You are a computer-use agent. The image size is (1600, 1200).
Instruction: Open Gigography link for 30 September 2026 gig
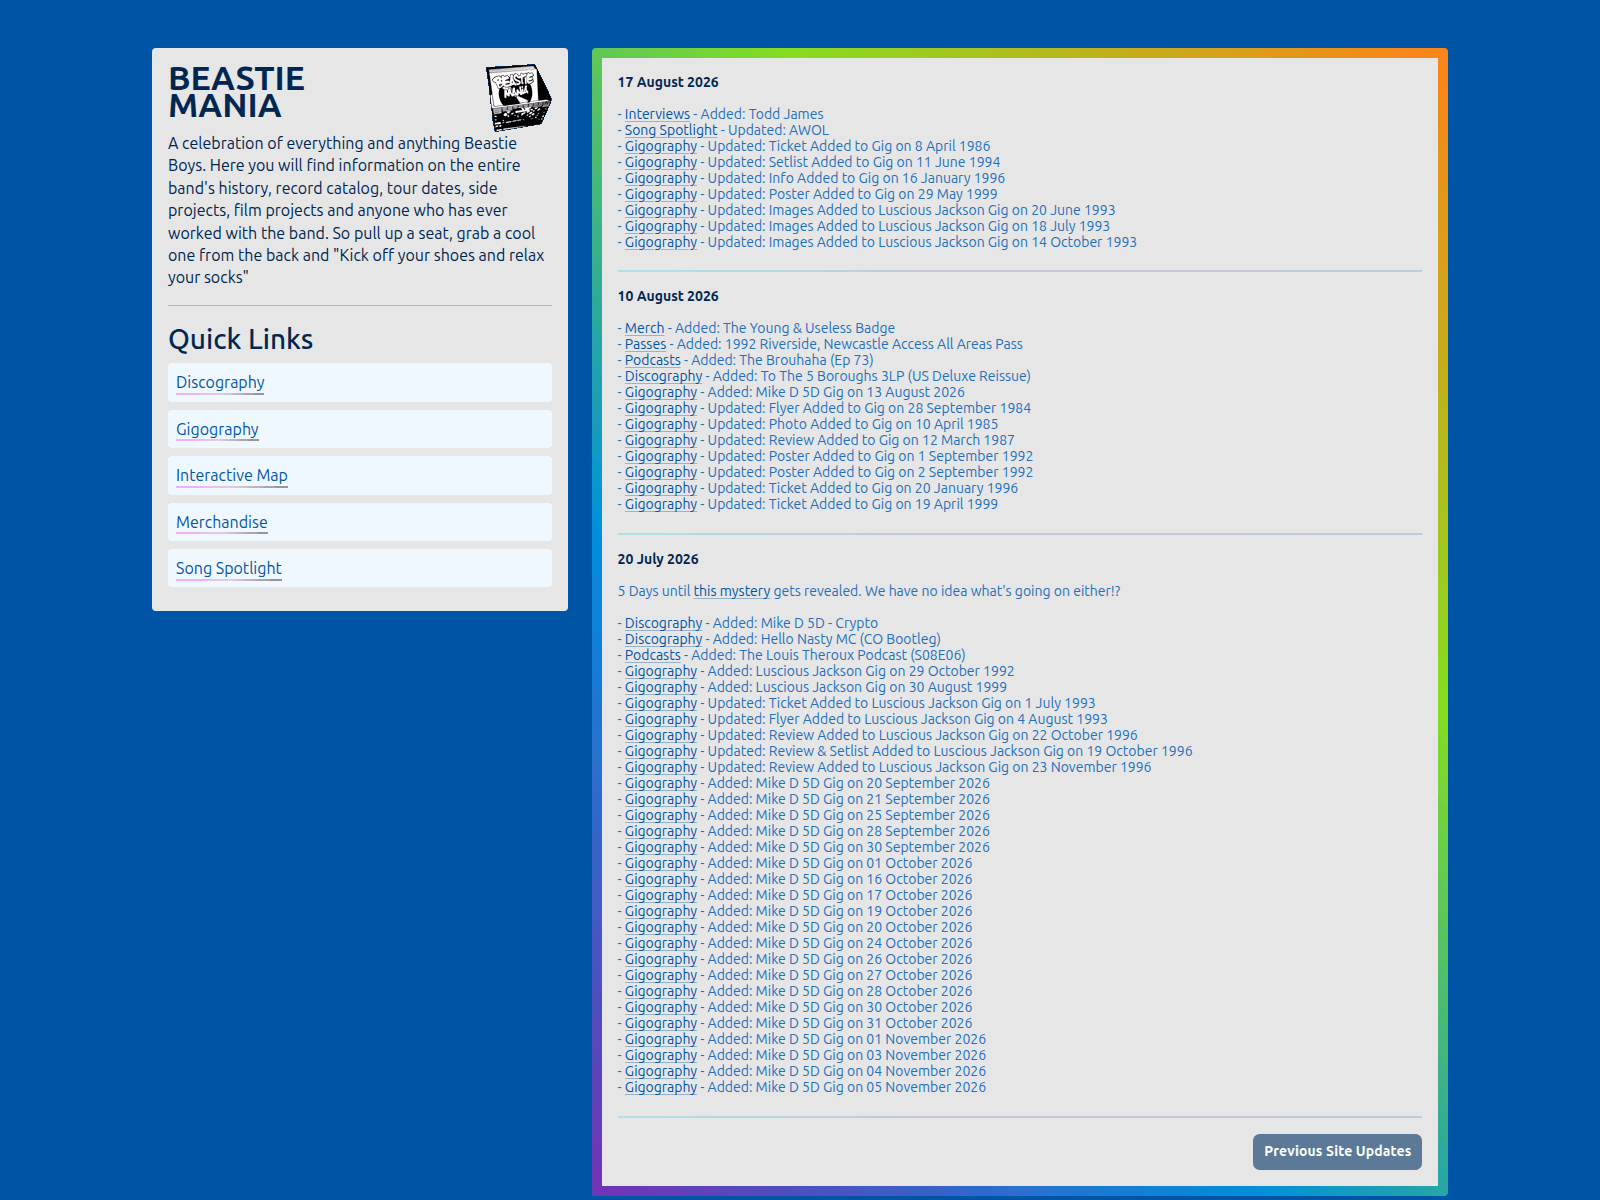pyautogui.click(x=661, y=847)
